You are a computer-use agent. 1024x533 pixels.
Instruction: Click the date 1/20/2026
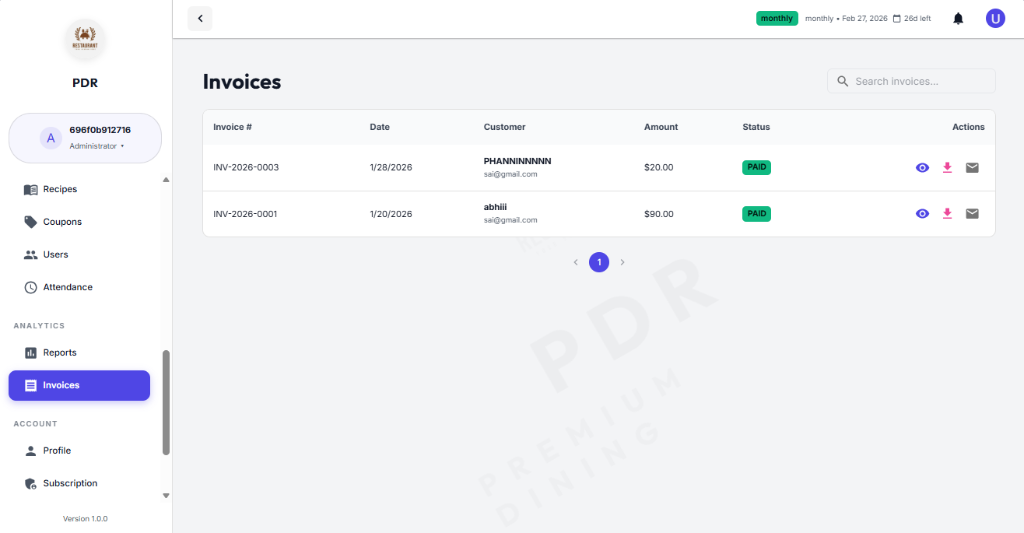coord(391,214)
